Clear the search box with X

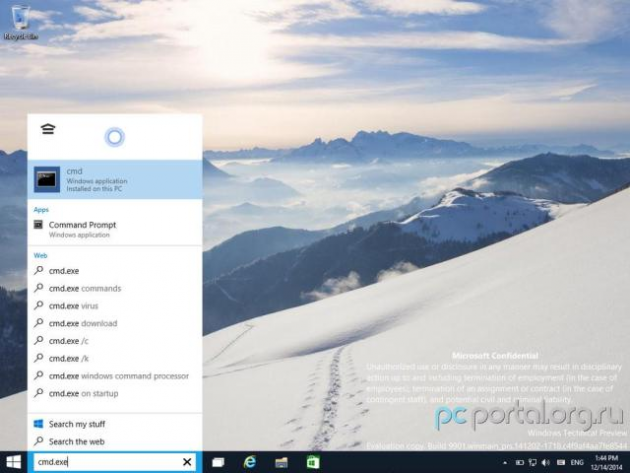[187, 462]
